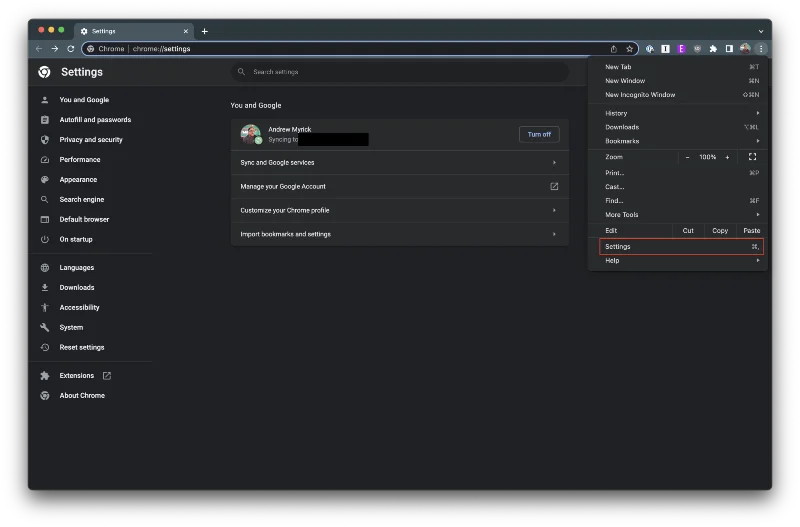Click the bookmark star icon
The image size is (800, 527).
629,48
